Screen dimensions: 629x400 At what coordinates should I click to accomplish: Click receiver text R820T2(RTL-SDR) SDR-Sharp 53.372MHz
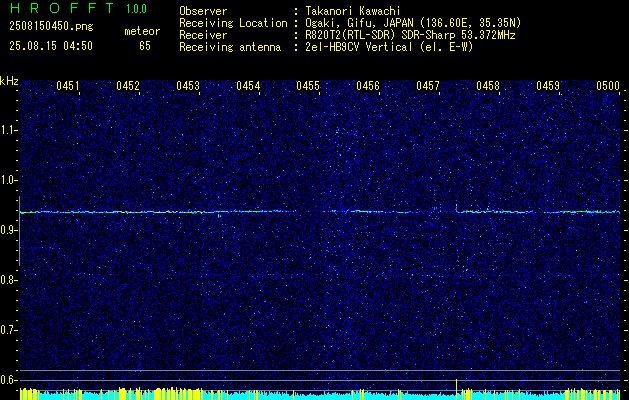tap(410, 35)
